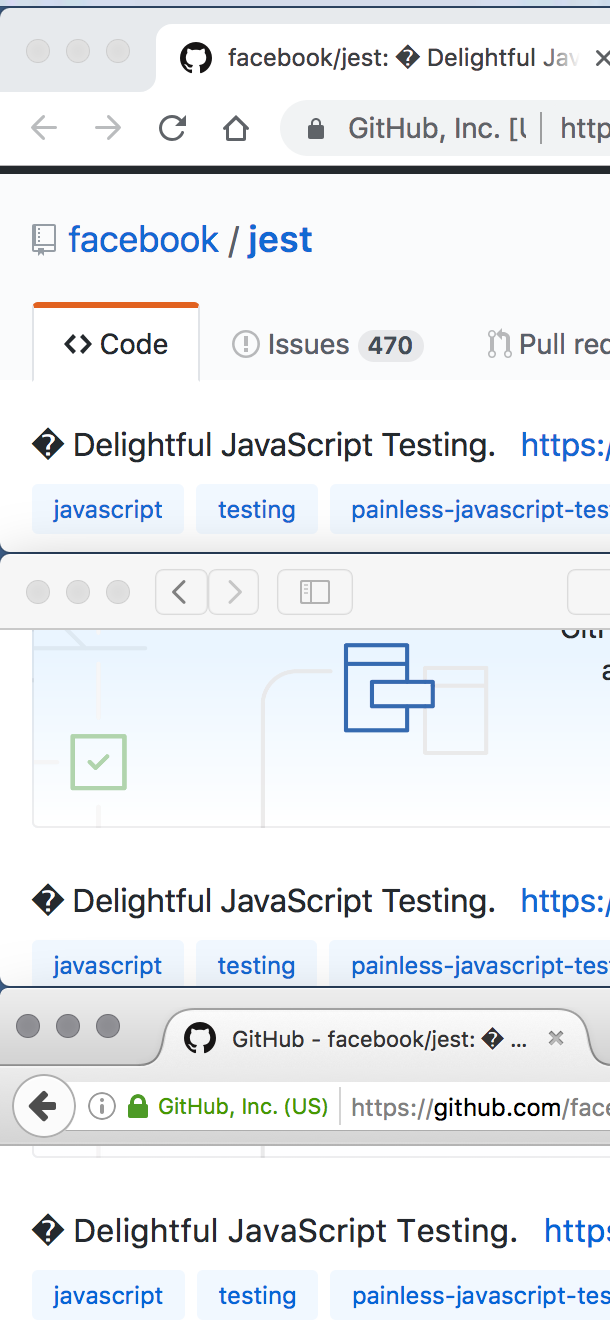The image size is (610, 1344).
Task: Click the Issues exclamation-circle icon
Action: pyautogui.click(x=246, y=345)
